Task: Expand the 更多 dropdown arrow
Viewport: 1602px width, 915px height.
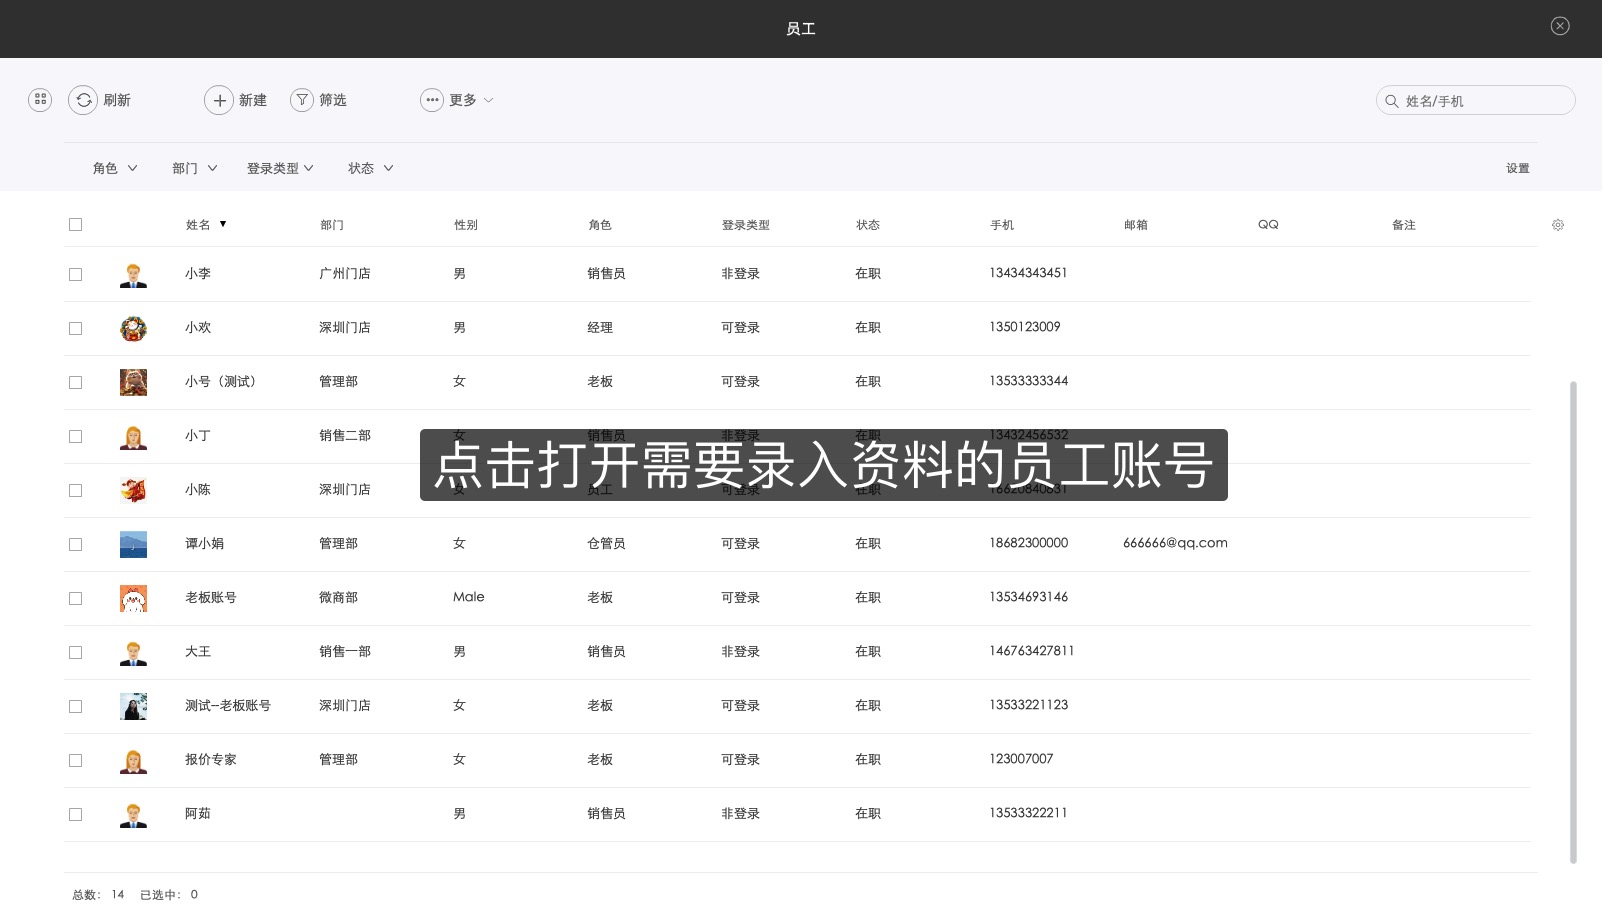Action: point(488,100)
